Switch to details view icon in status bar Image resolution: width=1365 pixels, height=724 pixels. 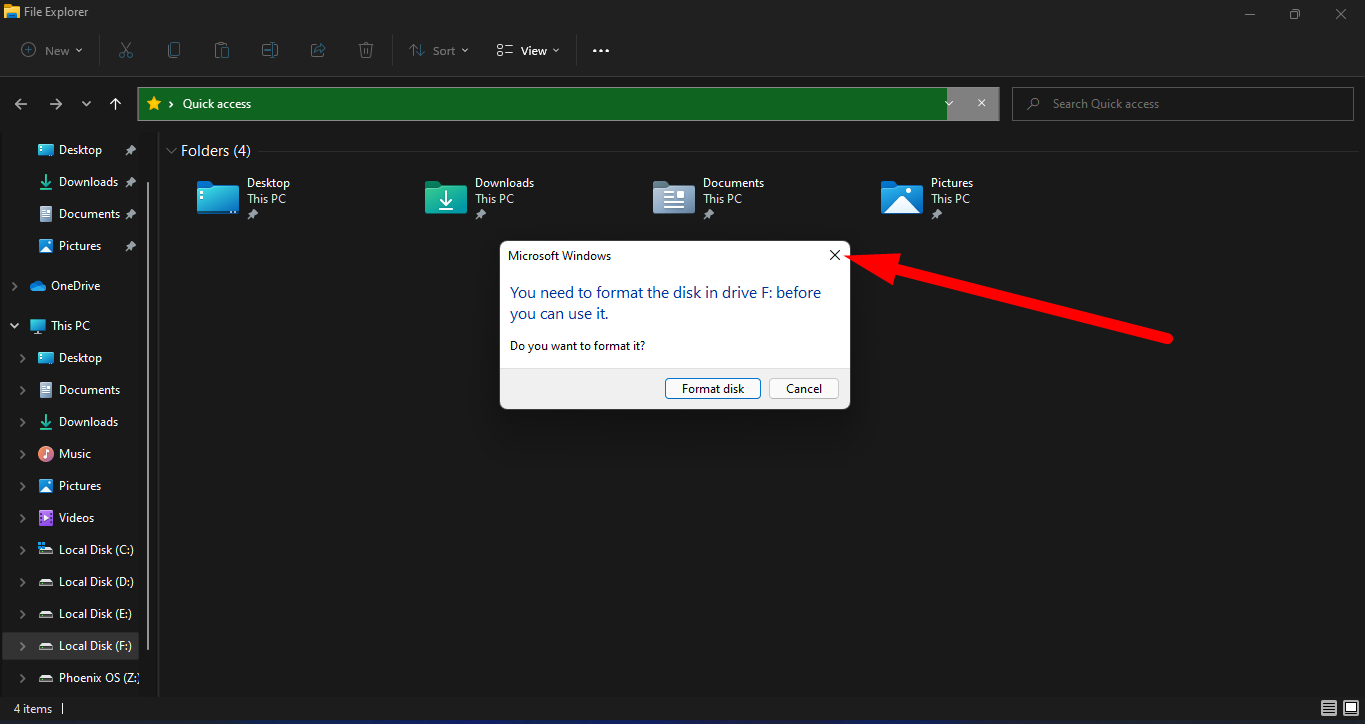click(1329, 709)
